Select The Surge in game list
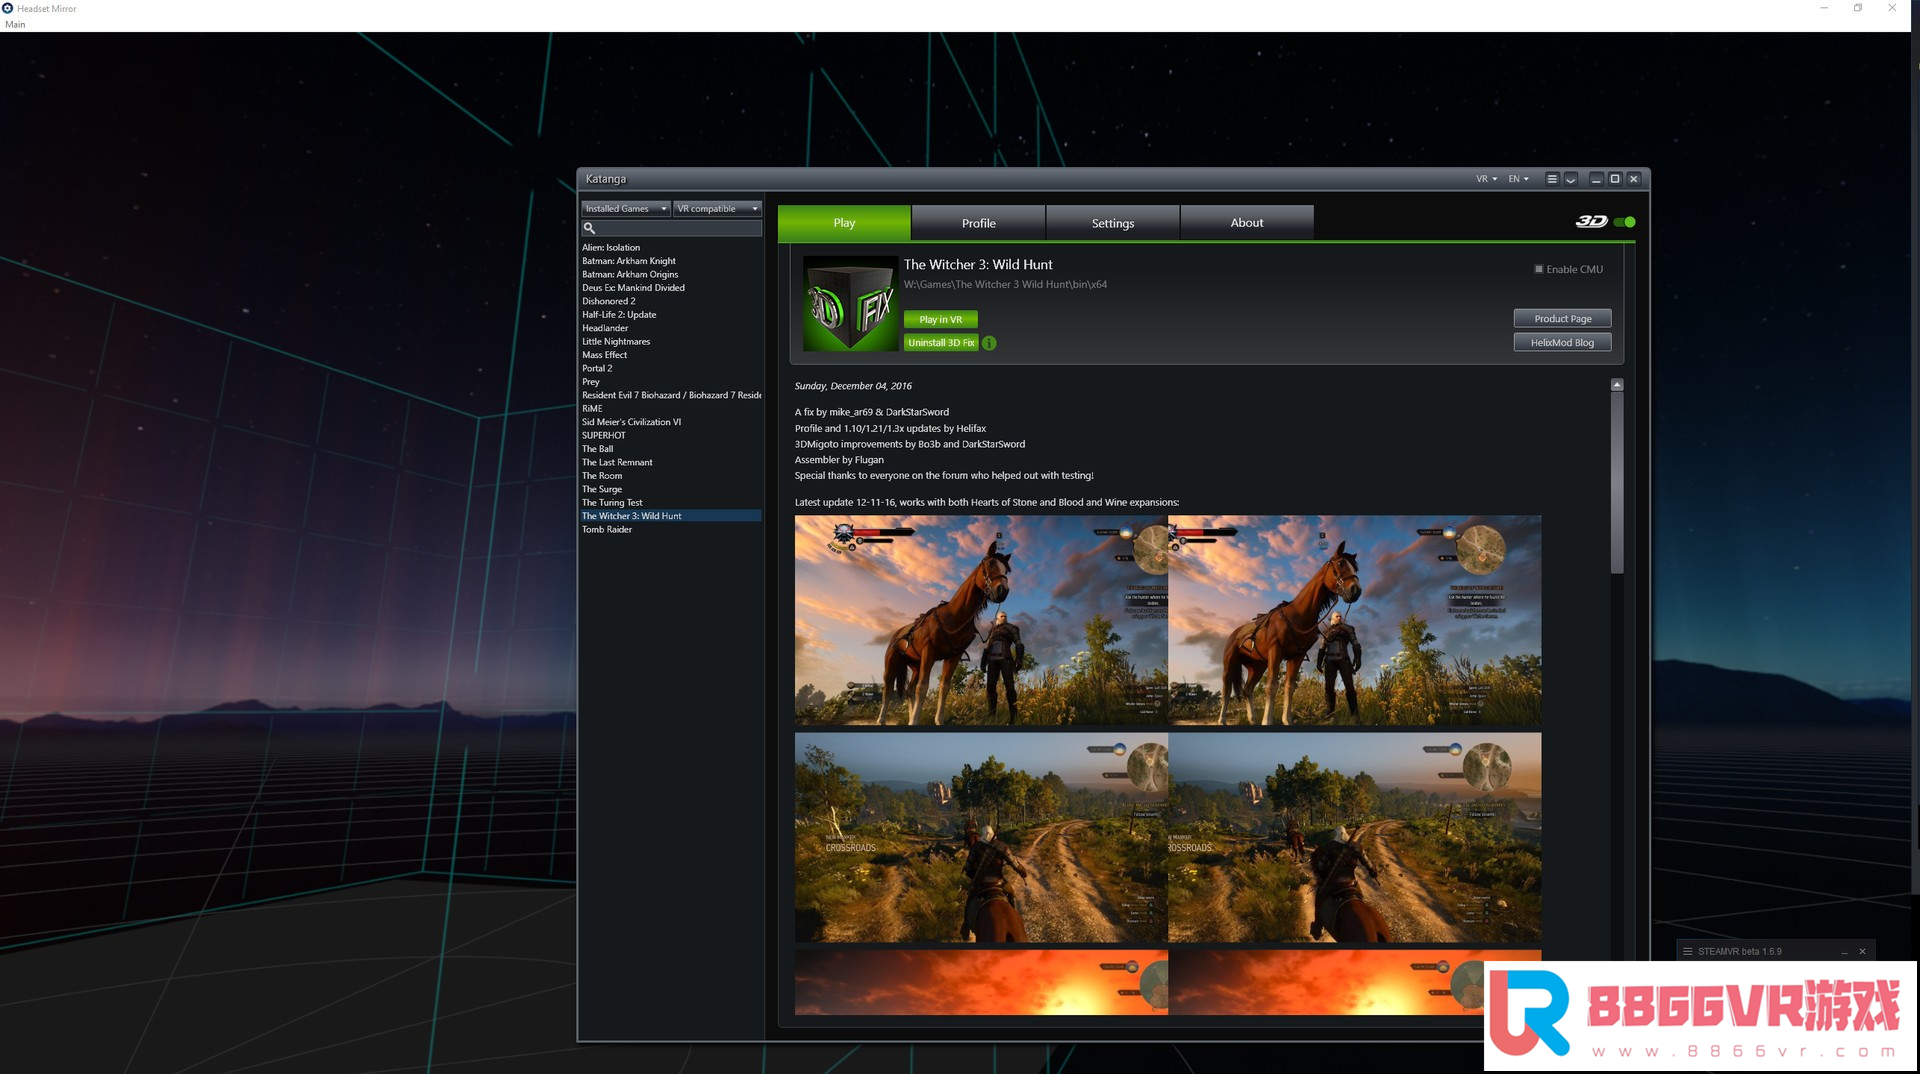1920x1074 pixels. 671,489
